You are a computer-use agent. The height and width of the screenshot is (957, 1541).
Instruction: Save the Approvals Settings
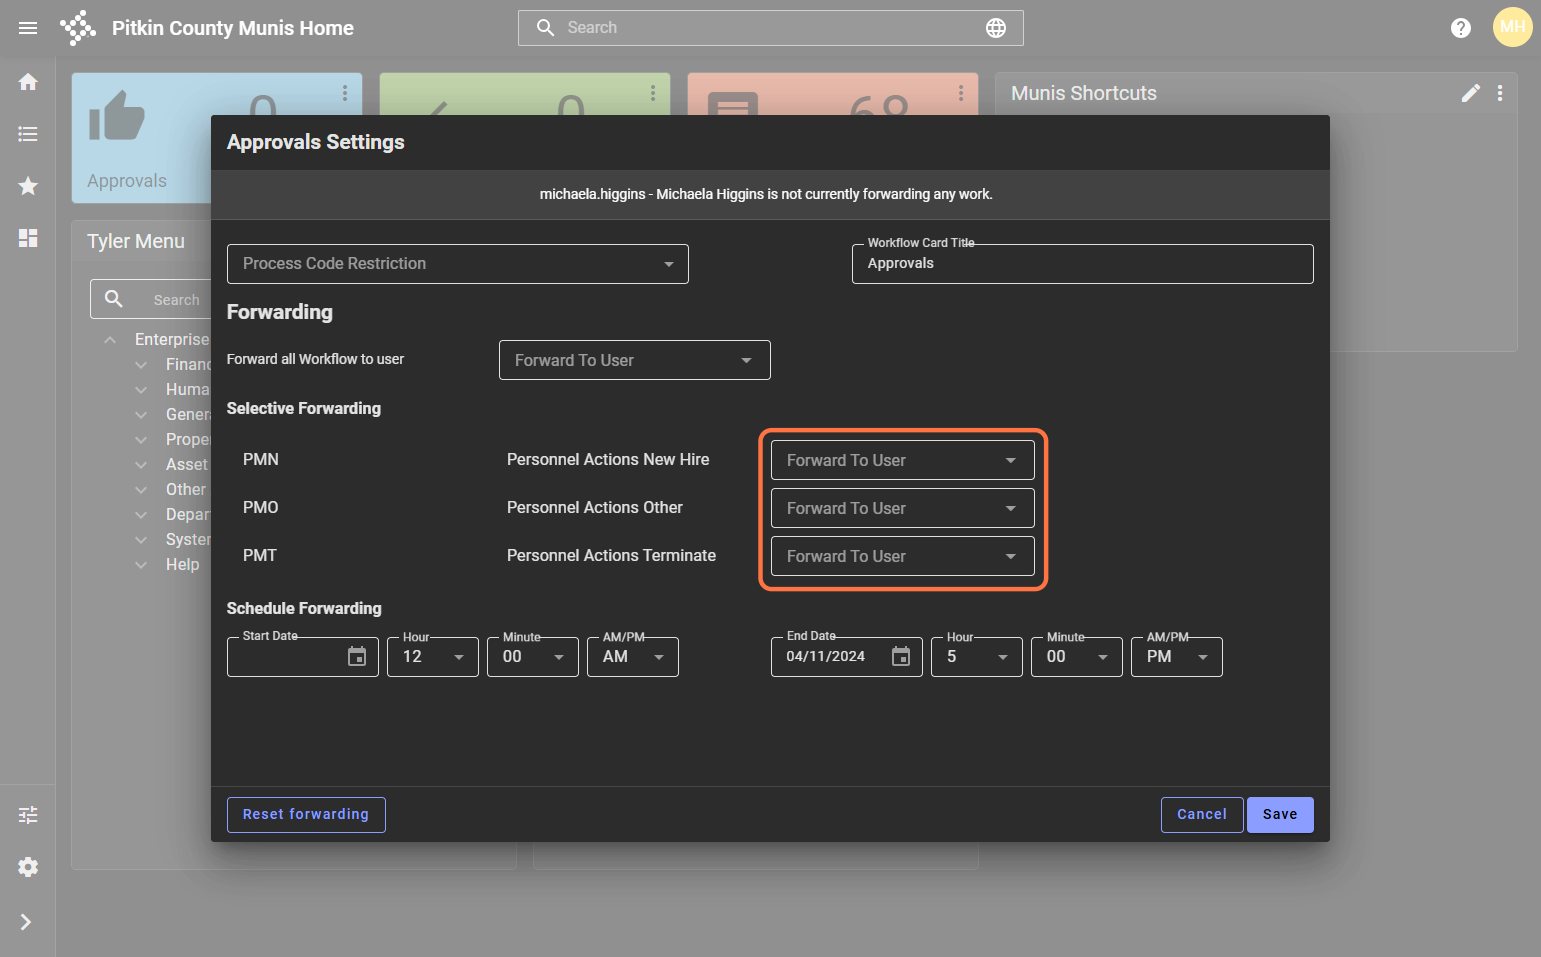1280,815
